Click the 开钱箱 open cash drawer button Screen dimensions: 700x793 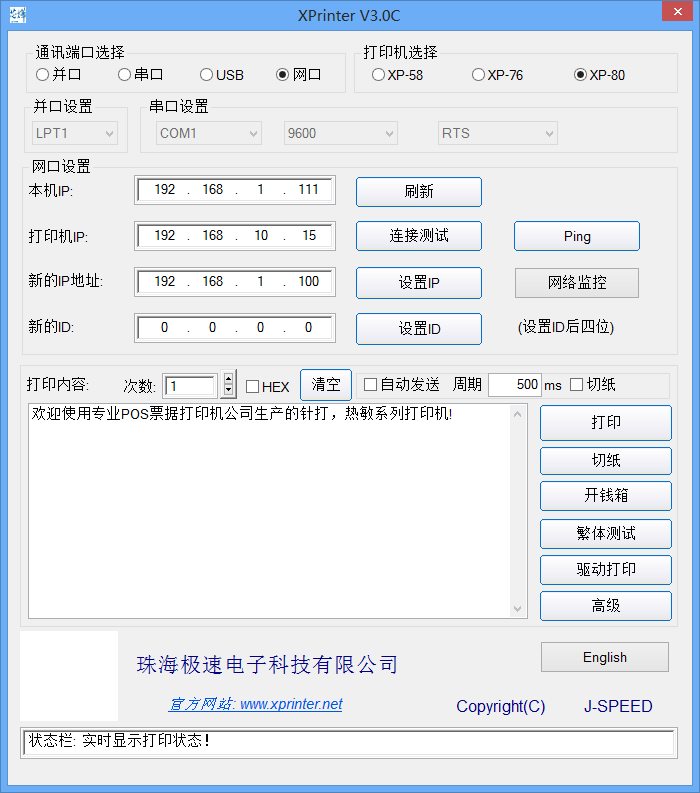(606, 496)
